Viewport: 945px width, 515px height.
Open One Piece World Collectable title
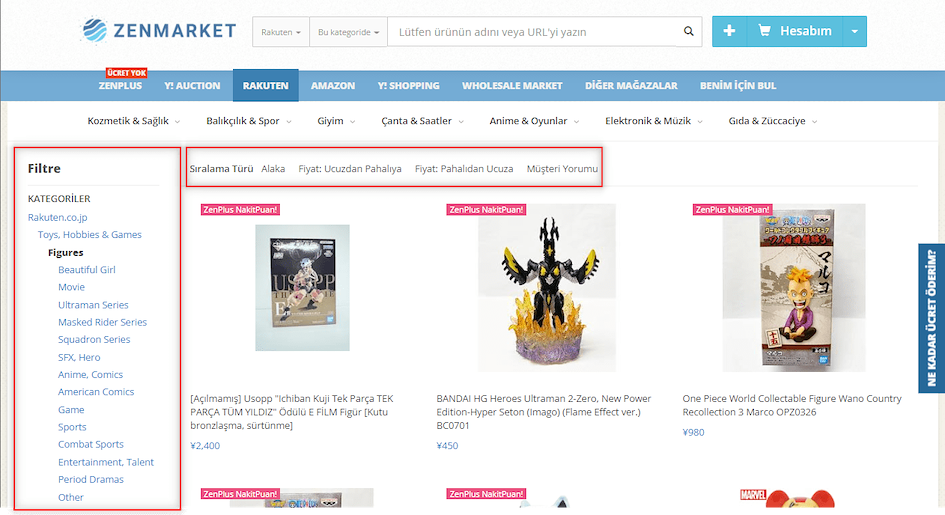[x=792, y=405]
